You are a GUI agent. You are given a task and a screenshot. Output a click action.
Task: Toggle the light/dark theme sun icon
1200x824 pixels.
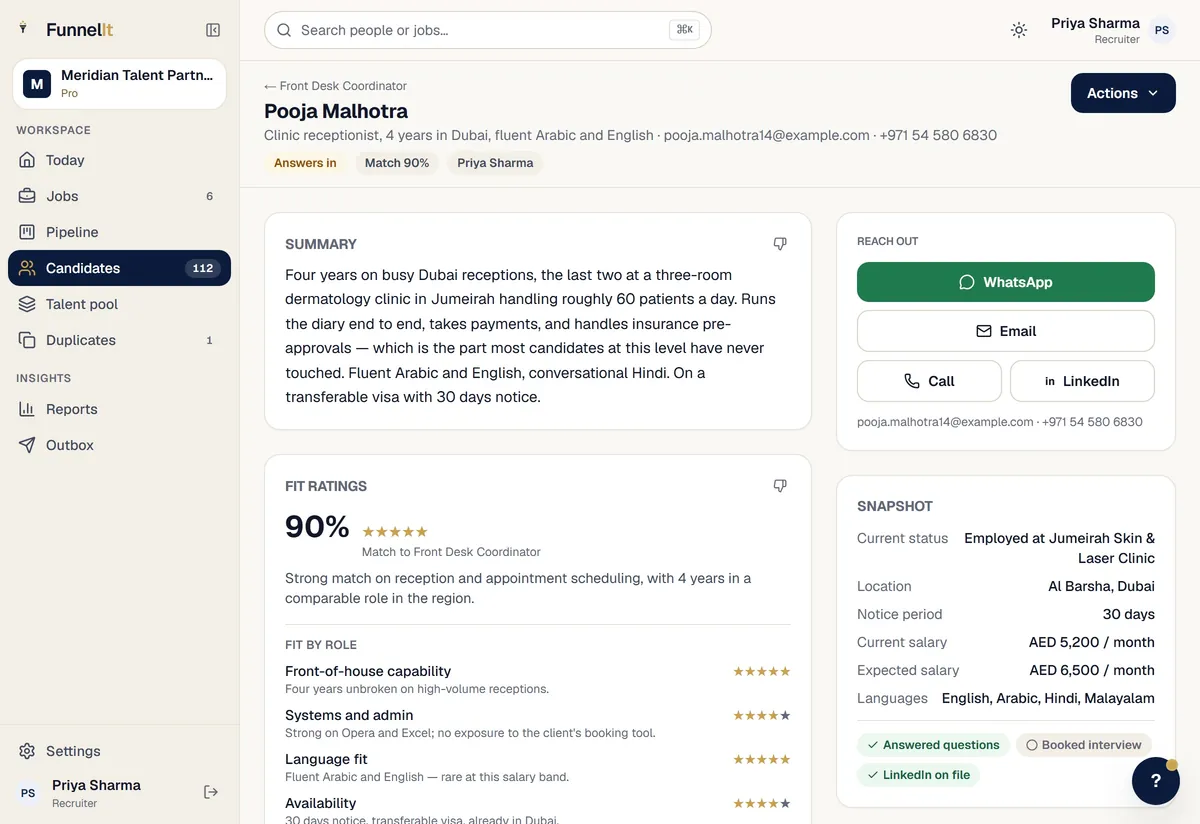(1019, 30)
